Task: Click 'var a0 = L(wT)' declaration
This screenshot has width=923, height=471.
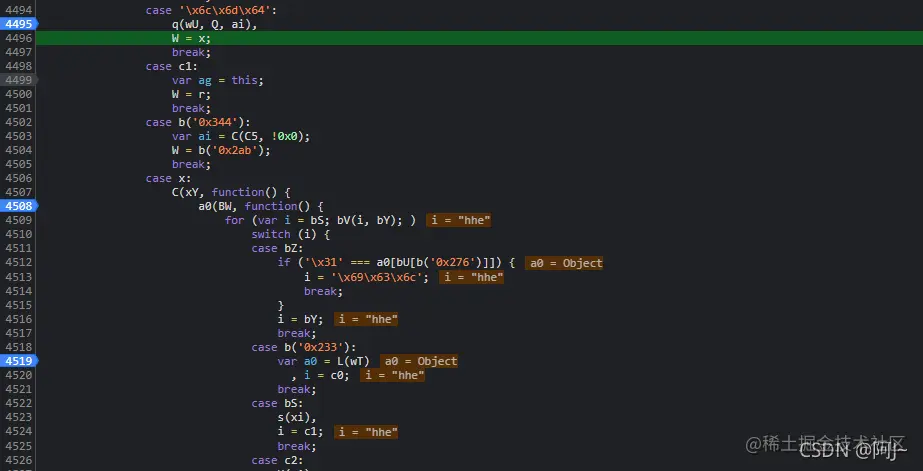Action: point(323,361)
